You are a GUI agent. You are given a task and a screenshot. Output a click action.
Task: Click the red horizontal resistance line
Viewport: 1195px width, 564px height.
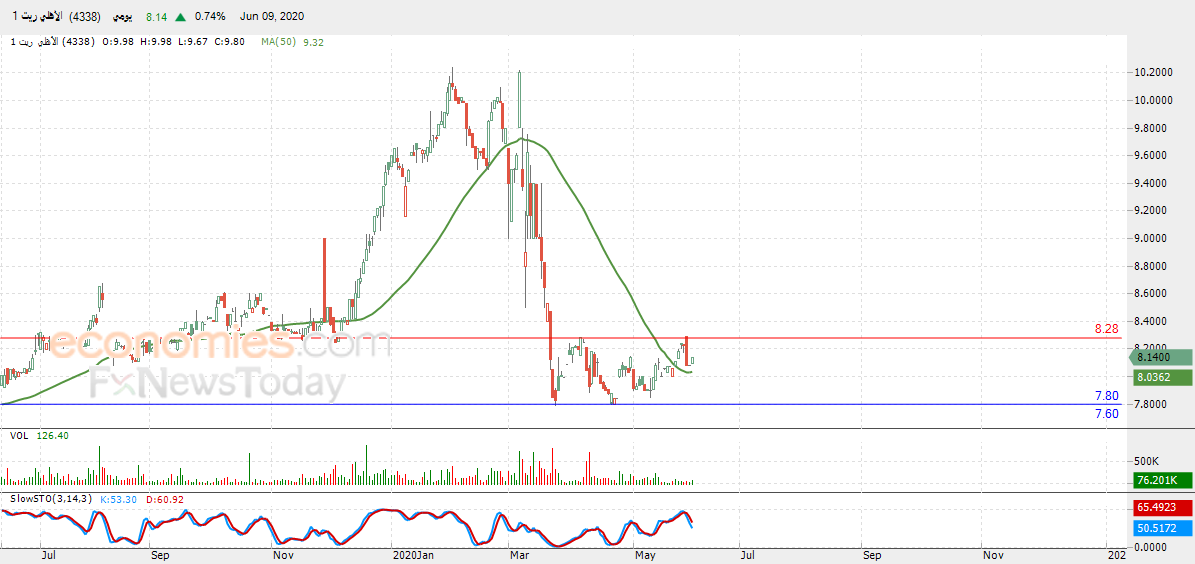(562, 338)
